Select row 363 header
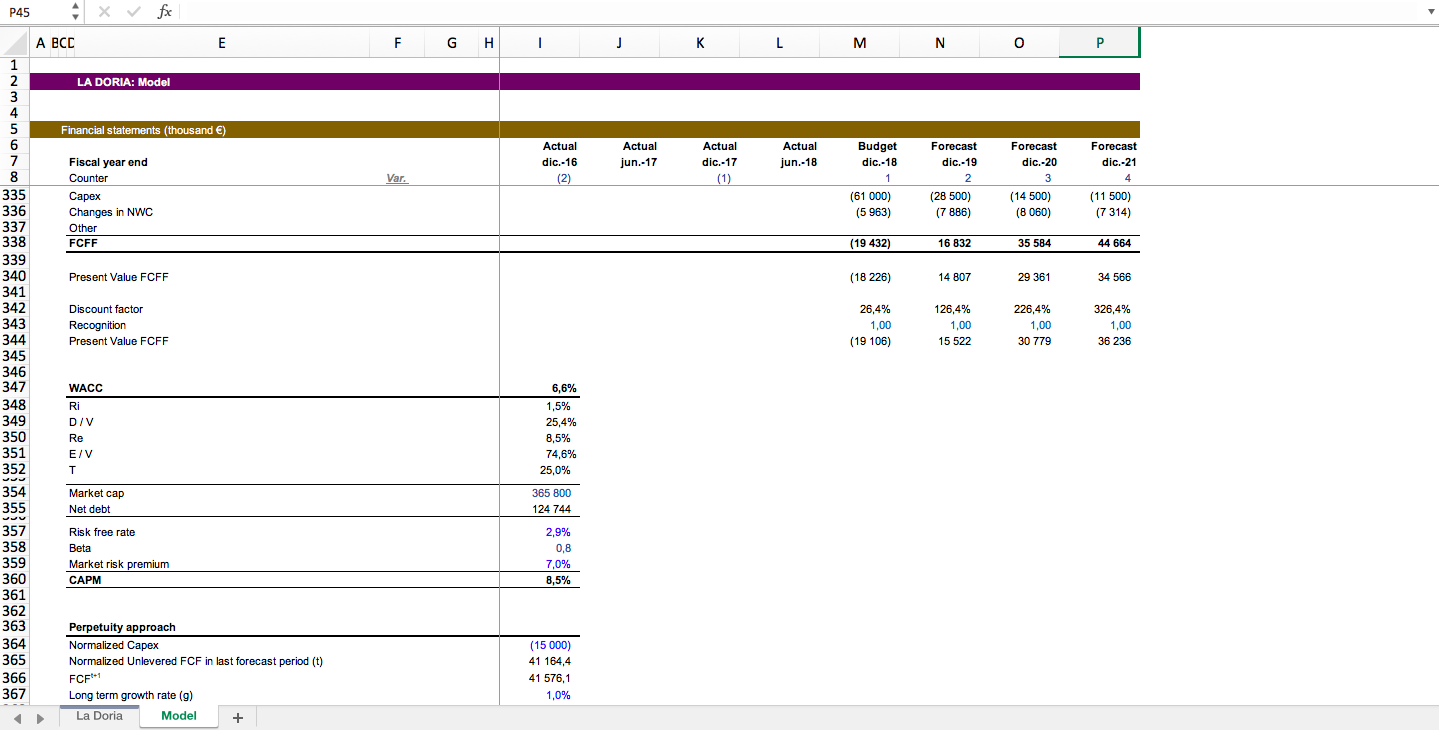This screenshot has height=730, width=1439. click(x=14, y=627)
